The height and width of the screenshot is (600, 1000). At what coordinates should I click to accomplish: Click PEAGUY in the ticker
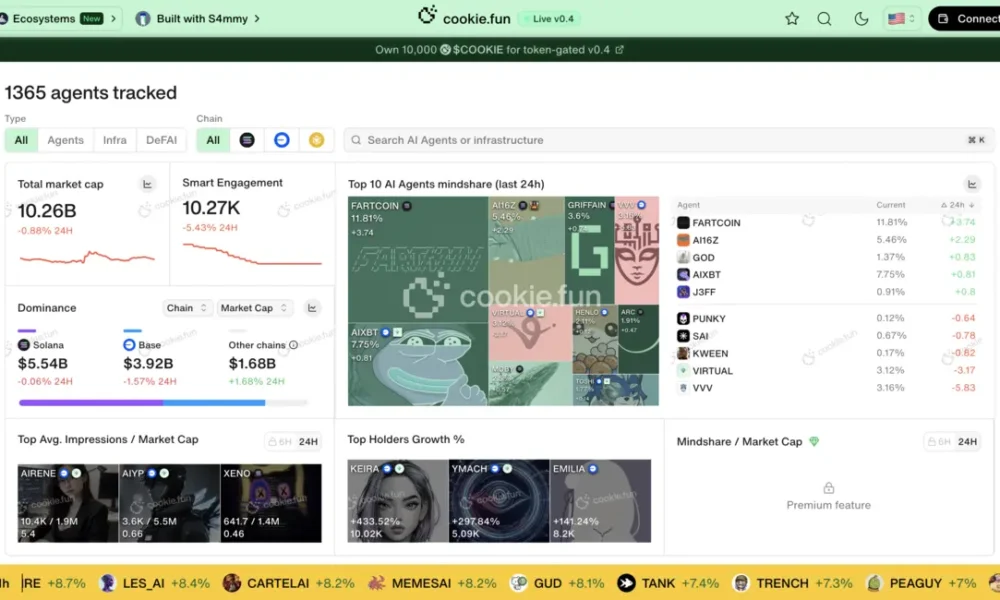(921, 583)
